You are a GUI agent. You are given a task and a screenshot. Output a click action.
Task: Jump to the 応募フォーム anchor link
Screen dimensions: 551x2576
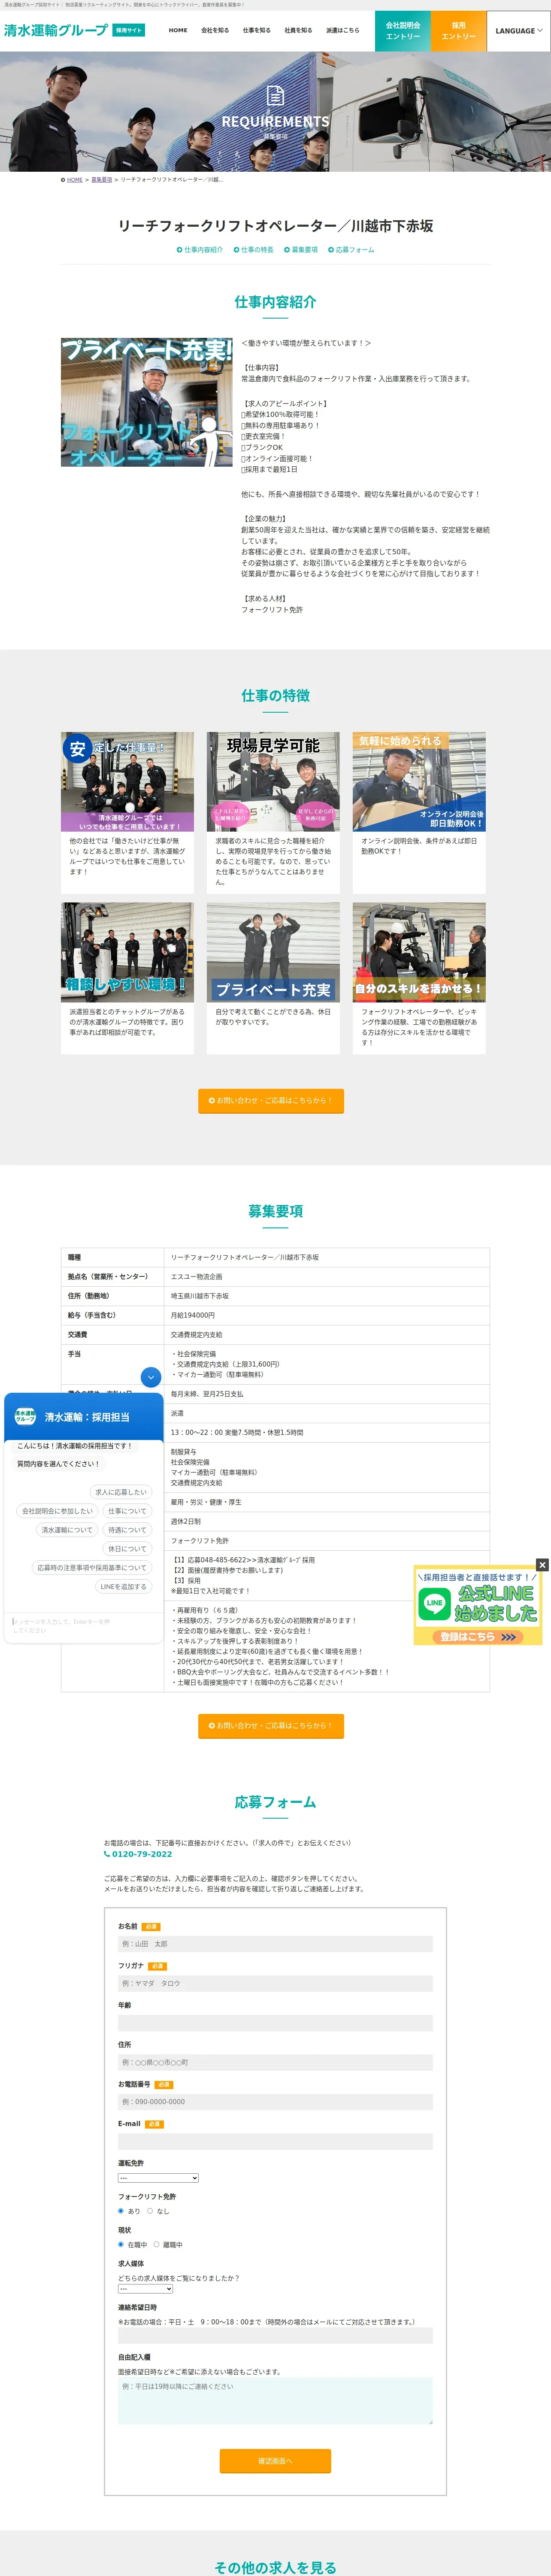click(351, 250)
